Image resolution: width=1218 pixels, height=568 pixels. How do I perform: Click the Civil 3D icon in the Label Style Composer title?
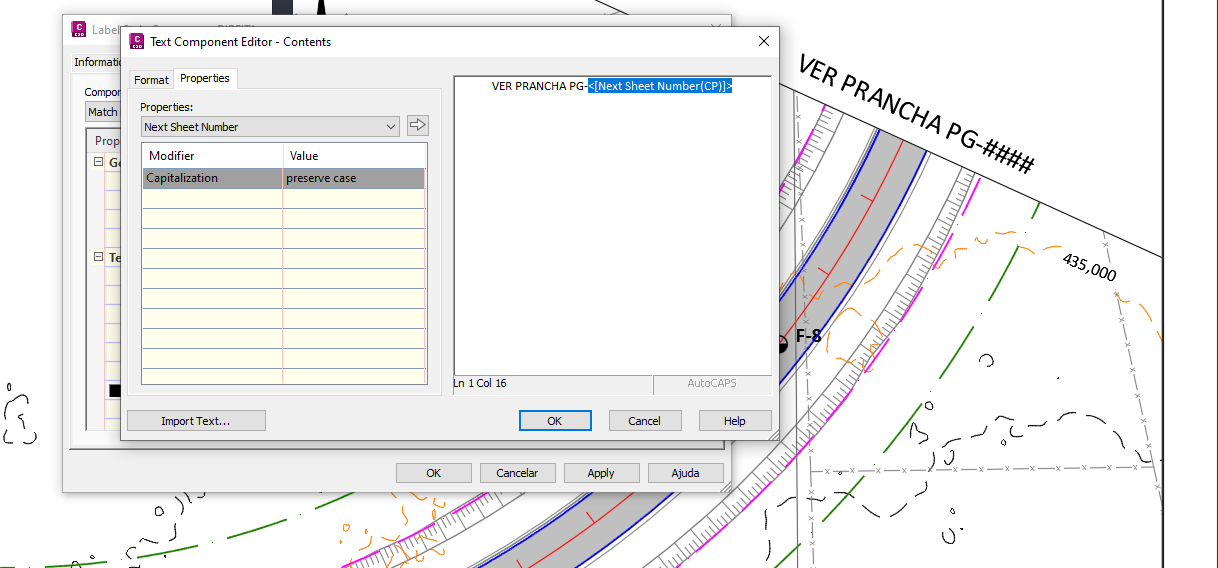coord(79,29)
